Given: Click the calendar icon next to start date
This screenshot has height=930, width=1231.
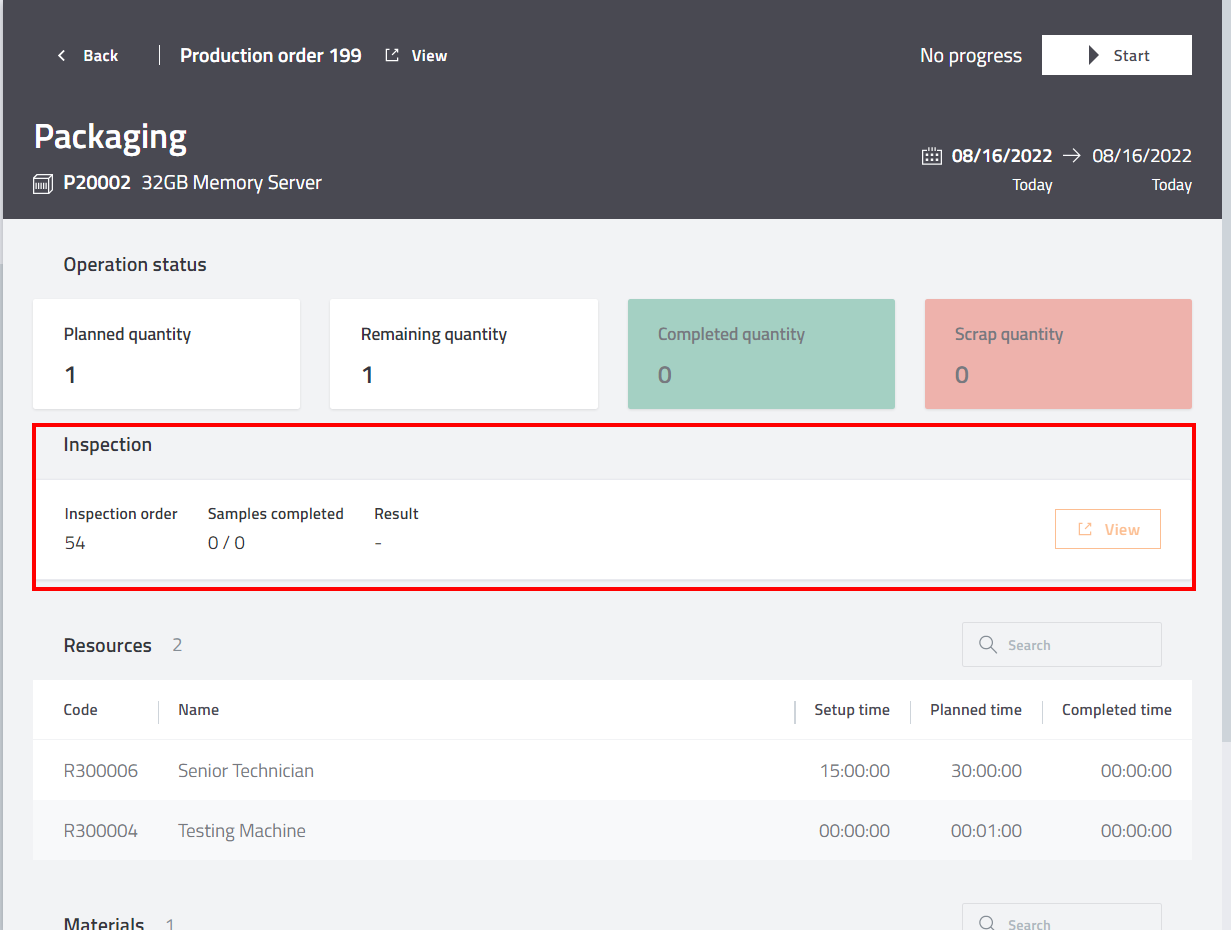Looking at the screenshot, I should click(x=931, y=156).
